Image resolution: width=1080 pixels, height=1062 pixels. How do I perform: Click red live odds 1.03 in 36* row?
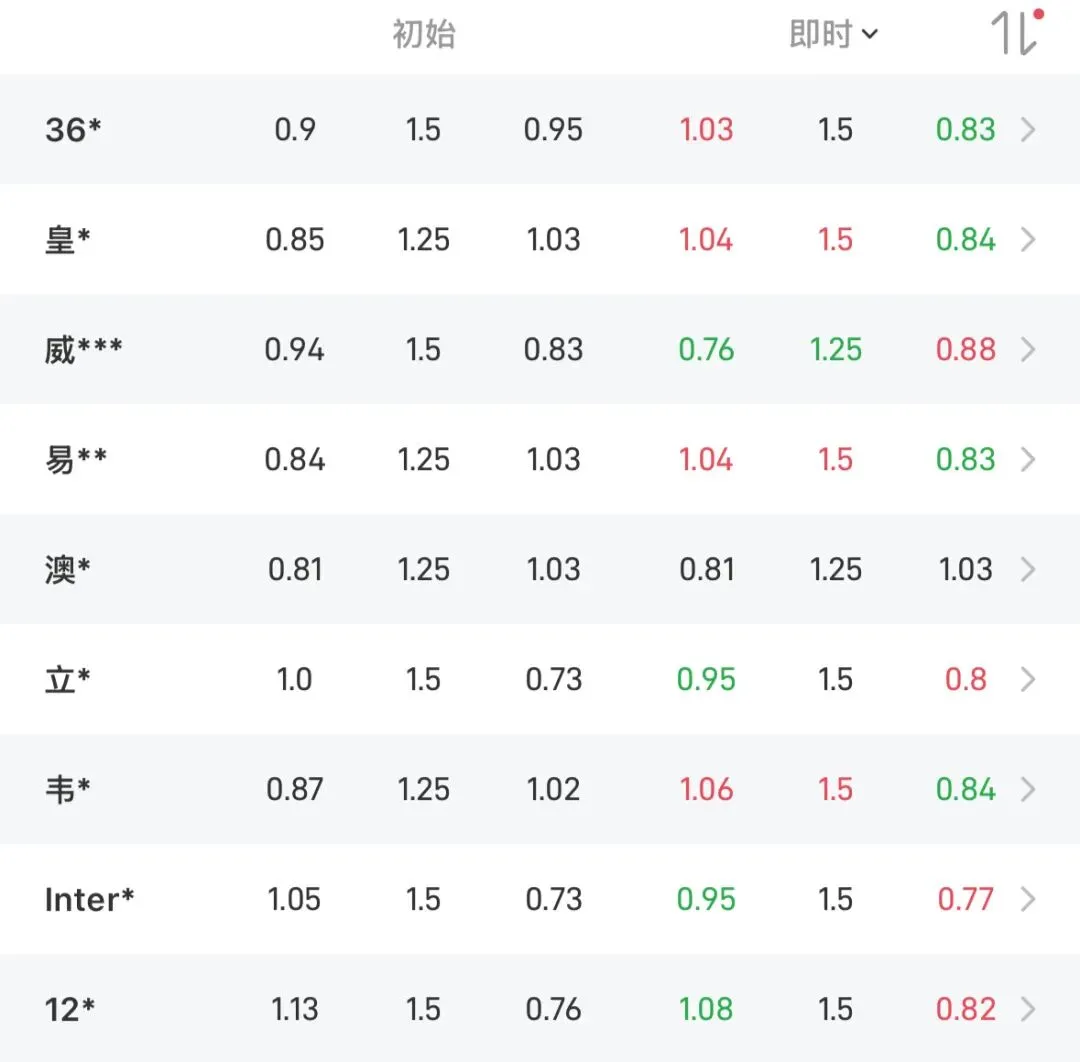click(x=706, y=129)
